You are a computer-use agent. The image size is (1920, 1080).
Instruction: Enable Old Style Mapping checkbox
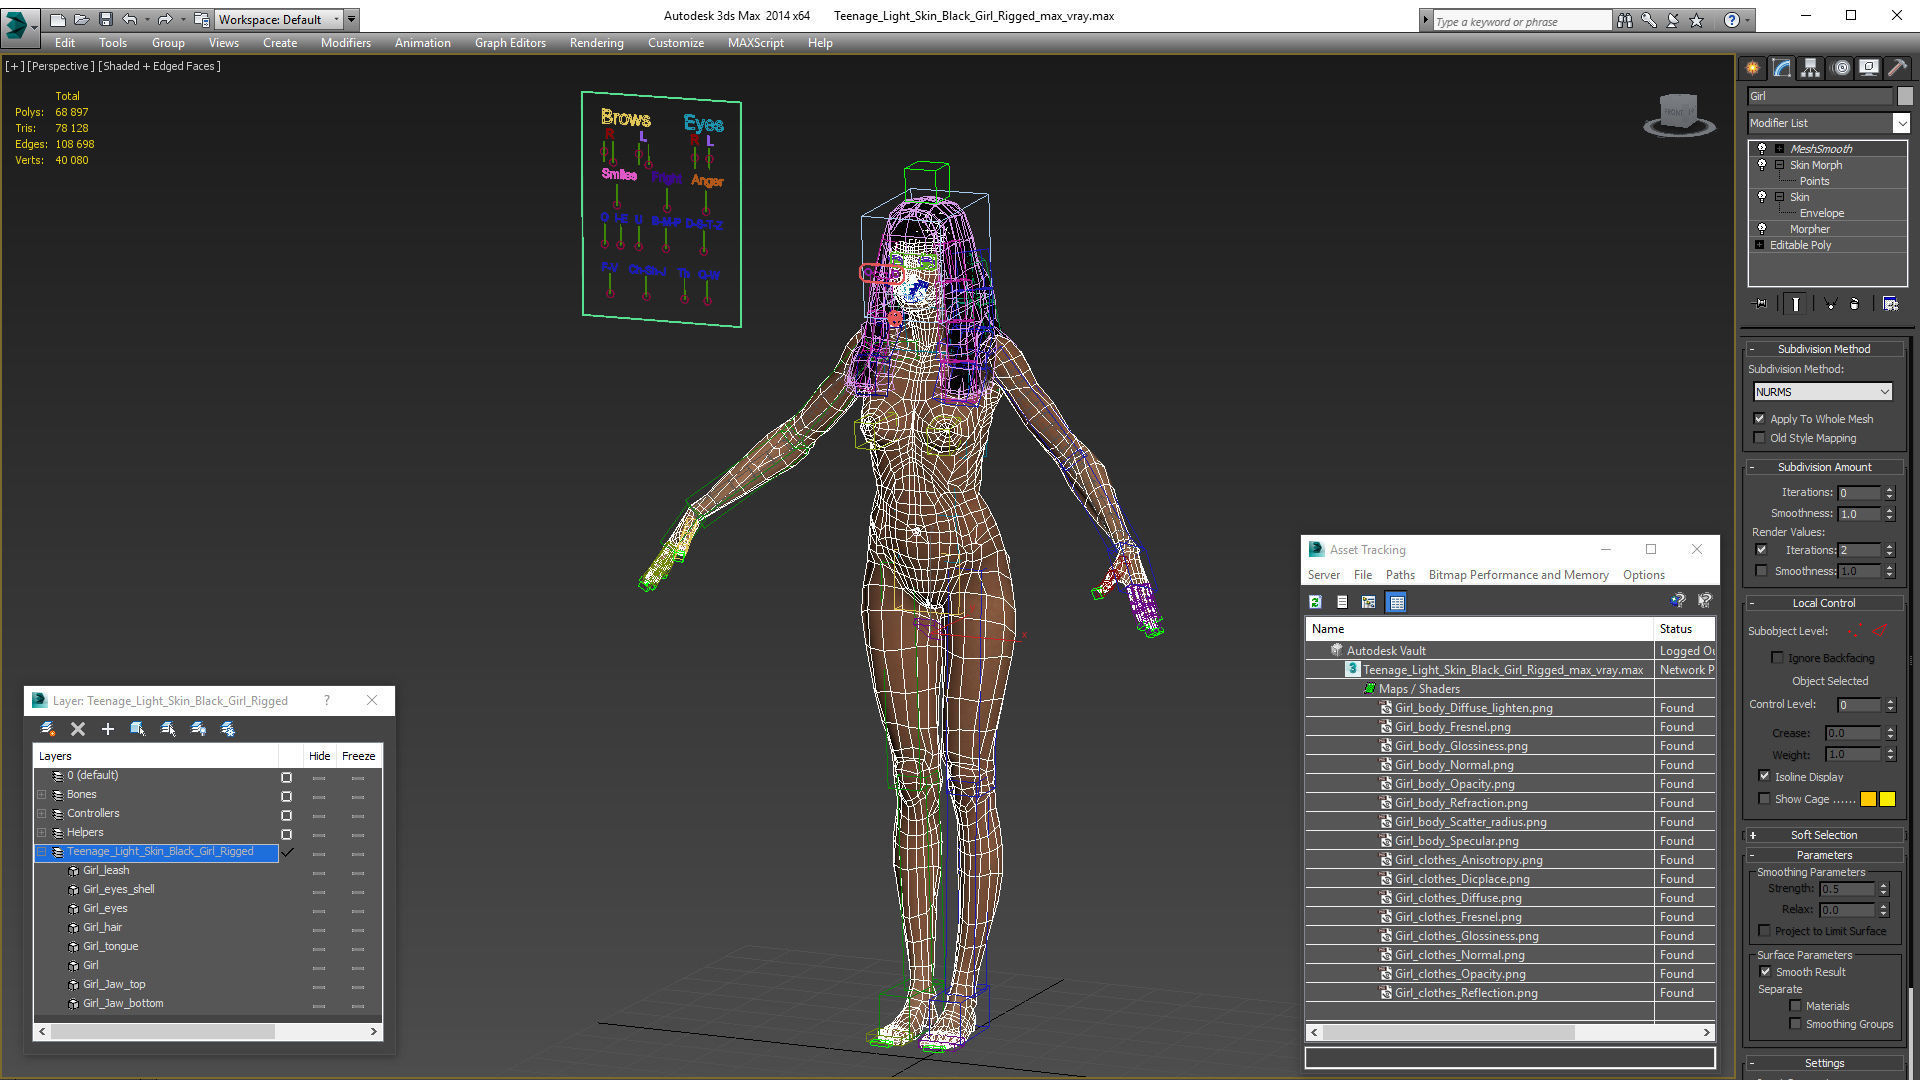(1760, 438)
